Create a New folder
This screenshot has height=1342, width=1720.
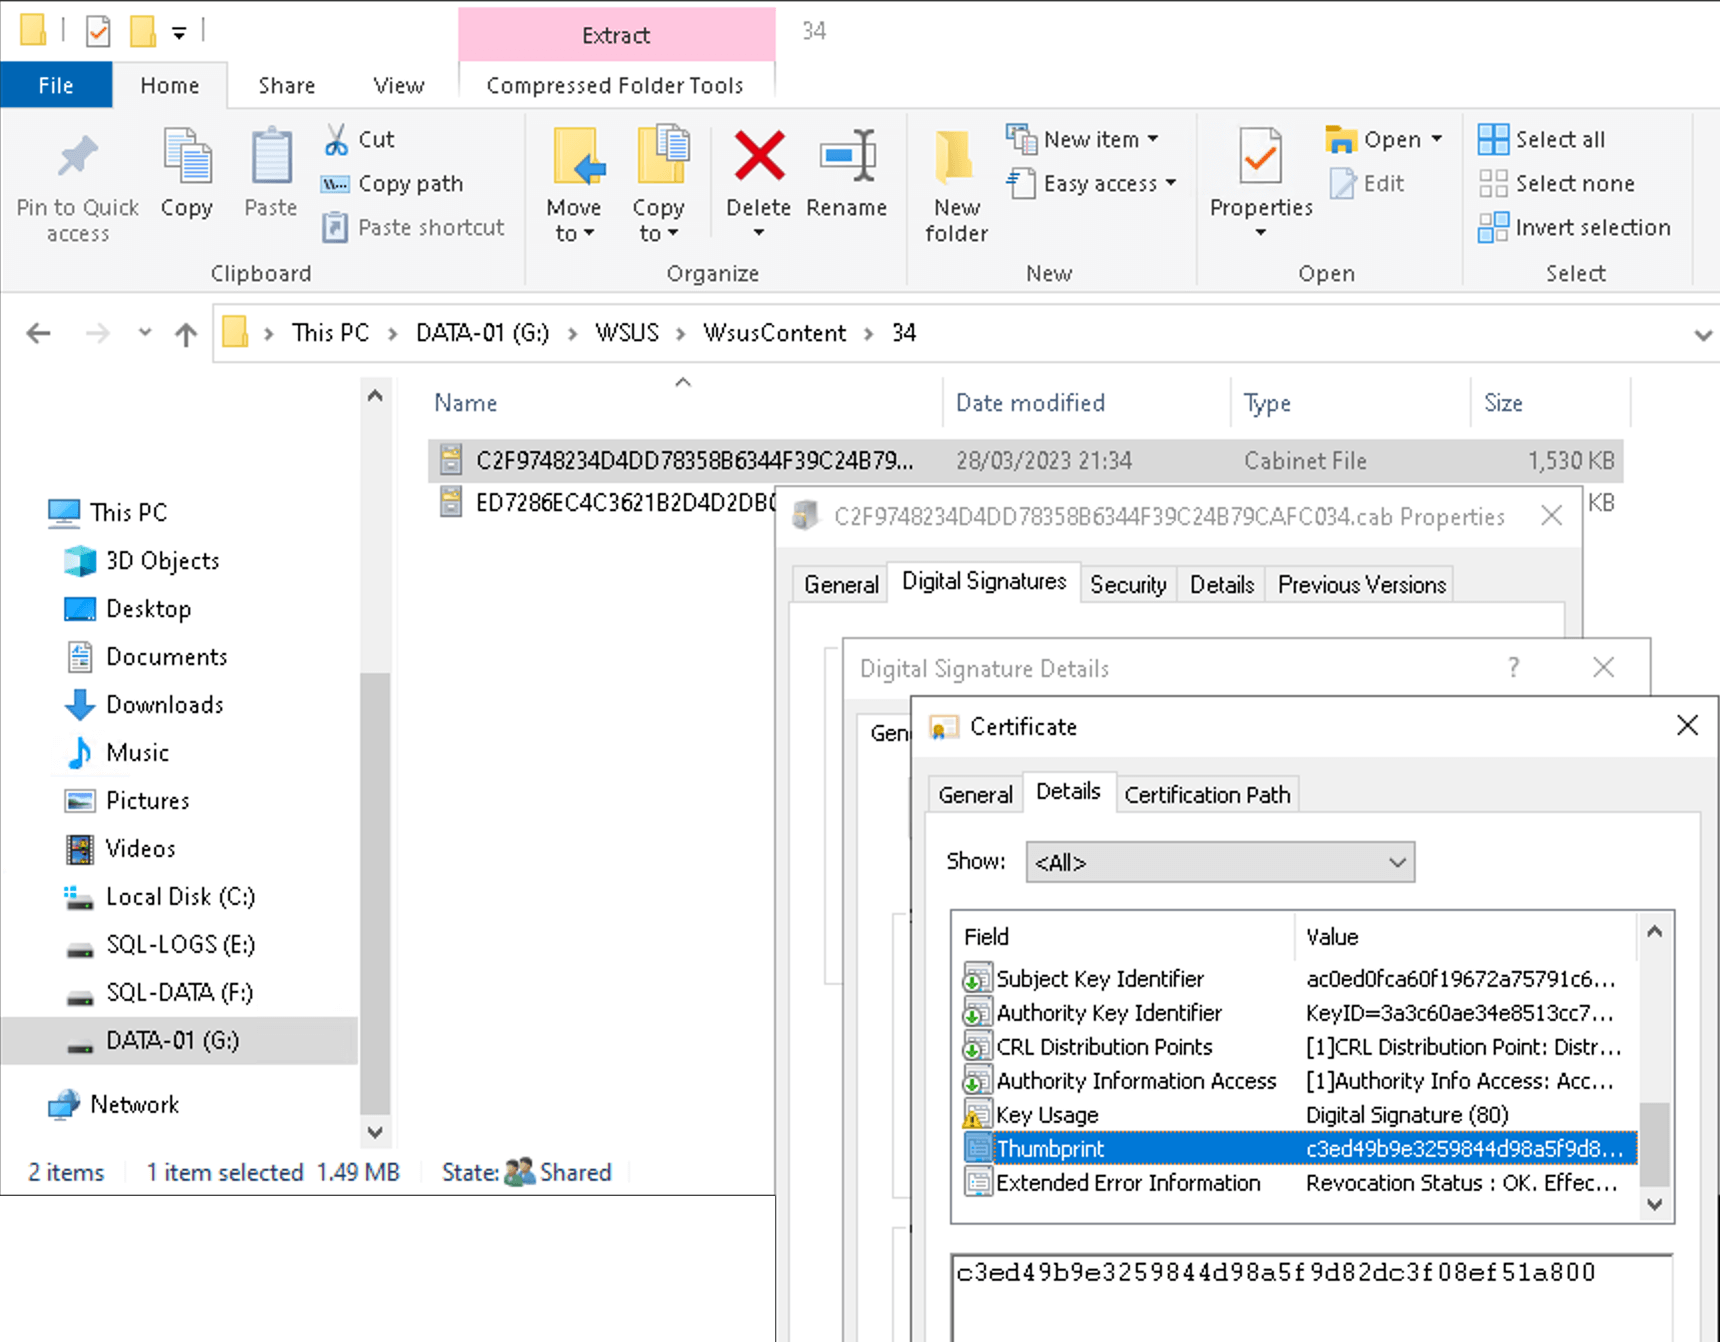click(x=956, y=186)
